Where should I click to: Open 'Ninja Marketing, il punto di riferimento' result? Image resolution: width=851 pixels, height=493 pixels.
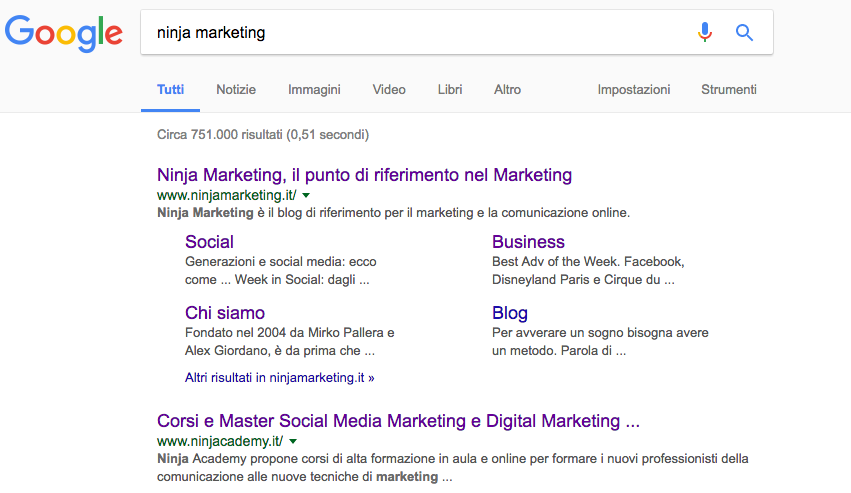click(x=364, y=175)
